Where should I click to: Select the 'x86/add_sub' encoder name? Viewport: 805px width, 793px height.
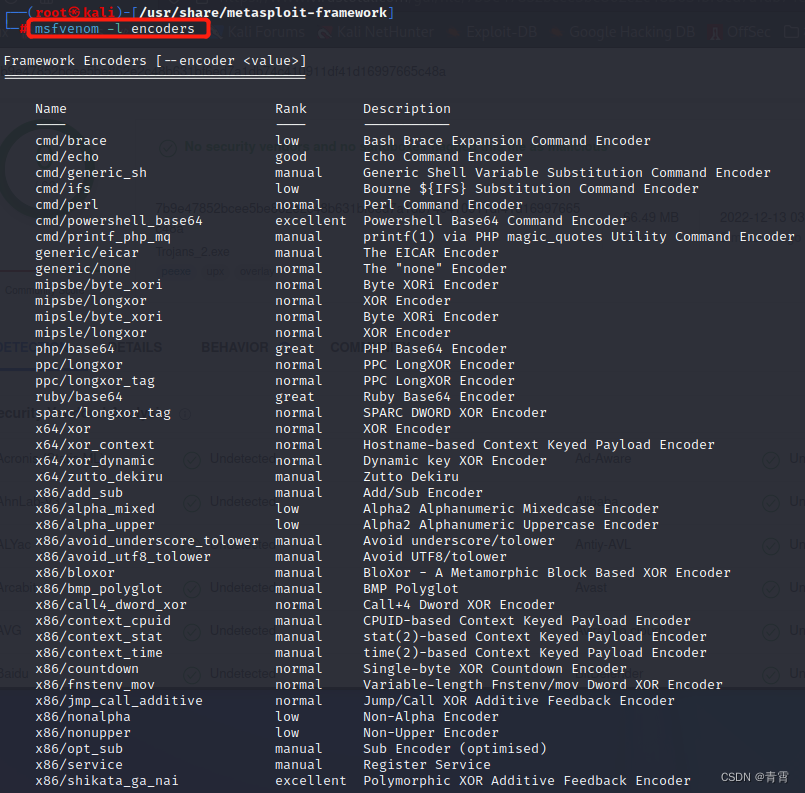click(79, 492)
